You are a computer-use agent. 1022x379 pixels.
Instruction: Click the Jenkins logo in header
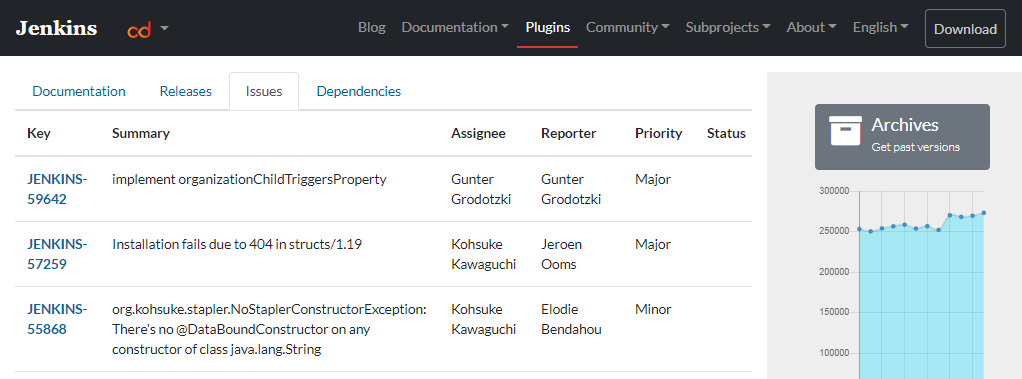tap(57, 29)
